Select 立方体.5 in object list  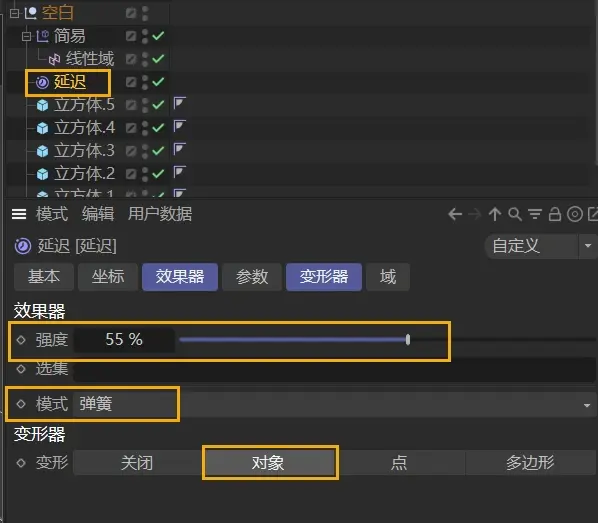click(84, 105)
